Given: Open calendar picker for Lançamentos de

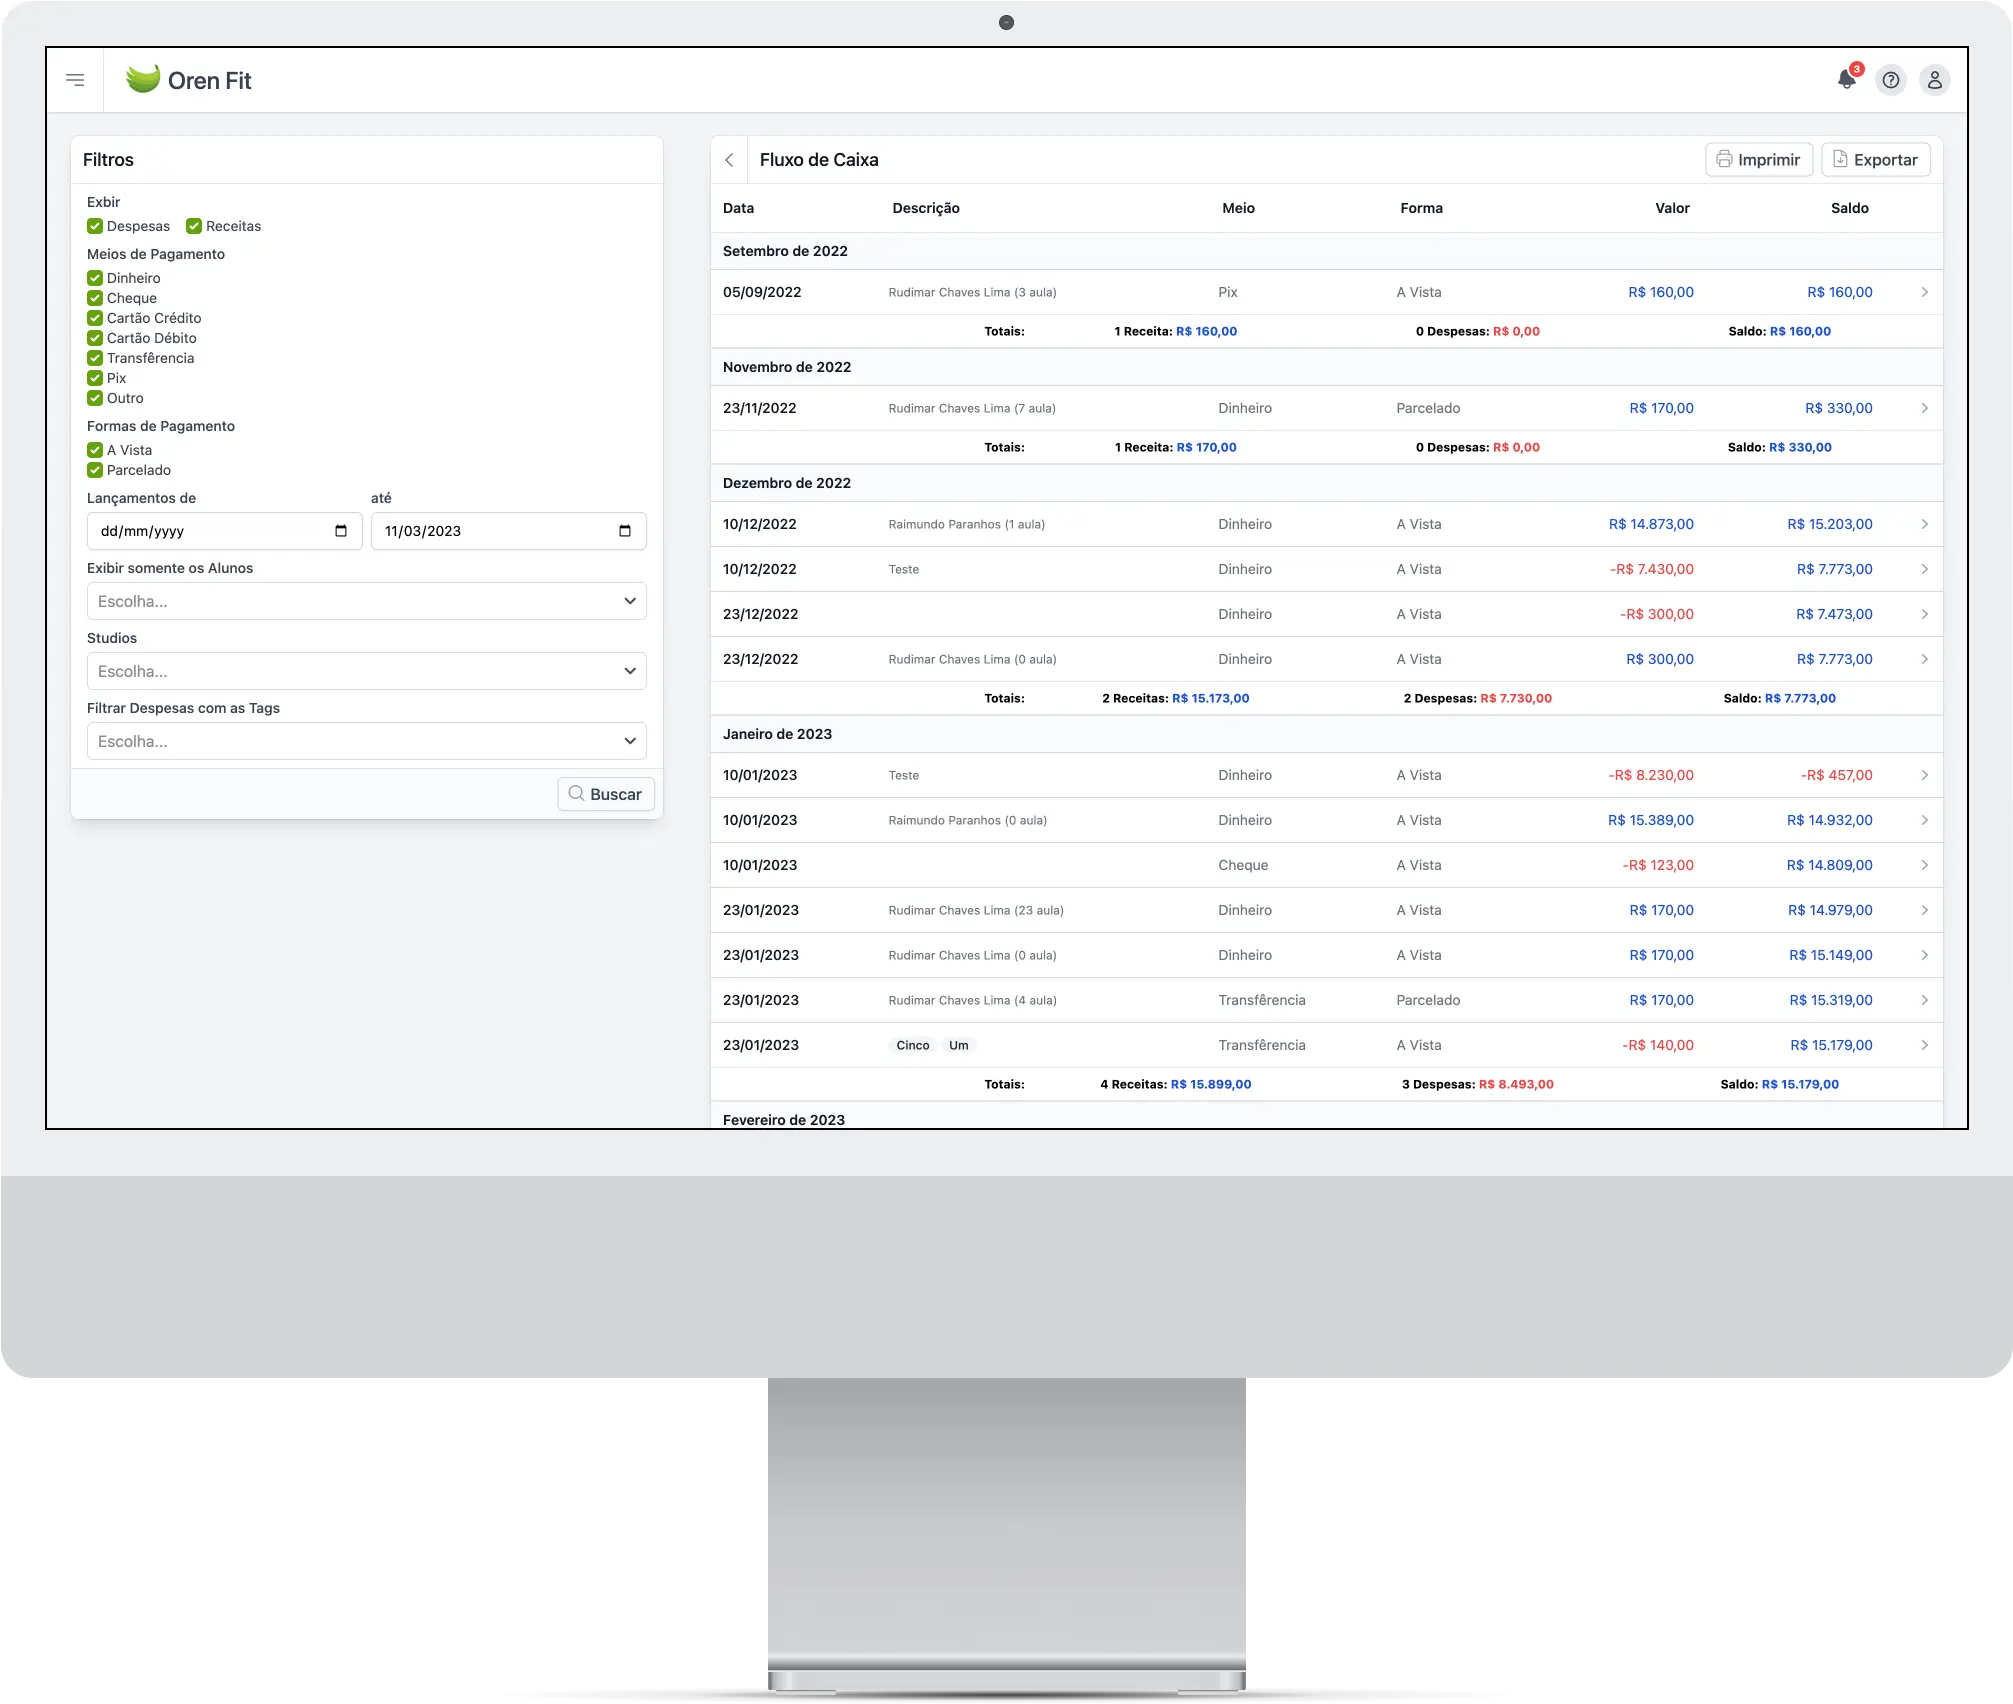Looking at the screenshot, I should (341, 531).
